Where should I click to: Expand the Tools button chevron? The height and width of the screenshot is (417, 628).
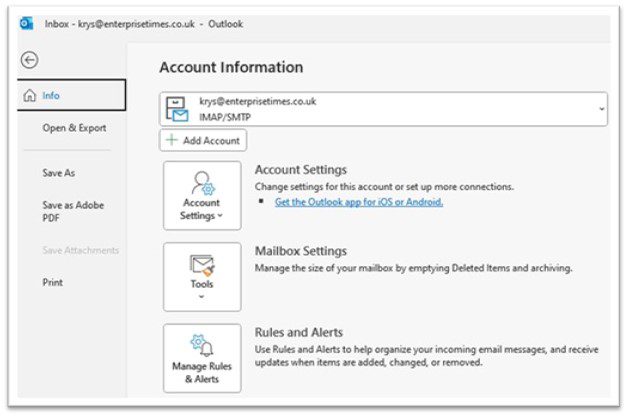pos(201,296)
